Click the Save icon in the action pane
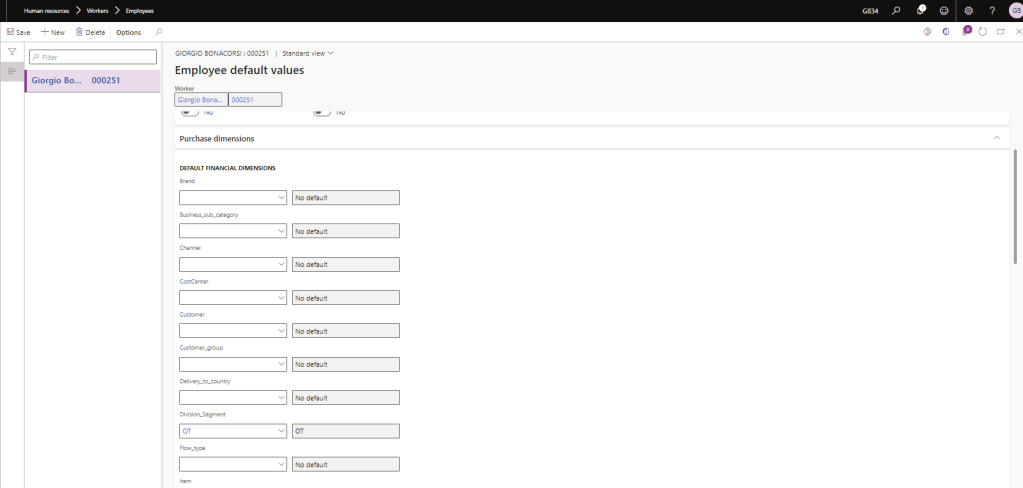This screenshot has width=1023, height=488. click(x=11, y=32)
